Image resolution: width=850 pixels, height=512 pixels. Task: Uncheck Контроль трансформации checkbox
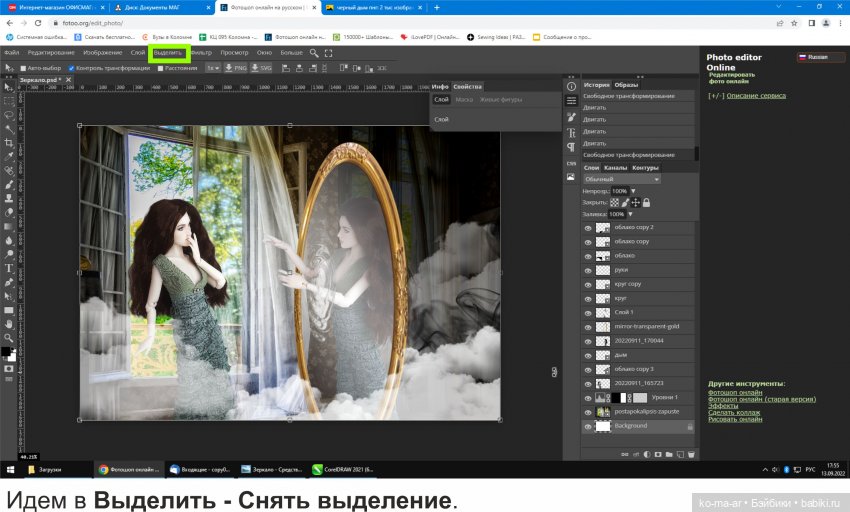coord(71,68)
